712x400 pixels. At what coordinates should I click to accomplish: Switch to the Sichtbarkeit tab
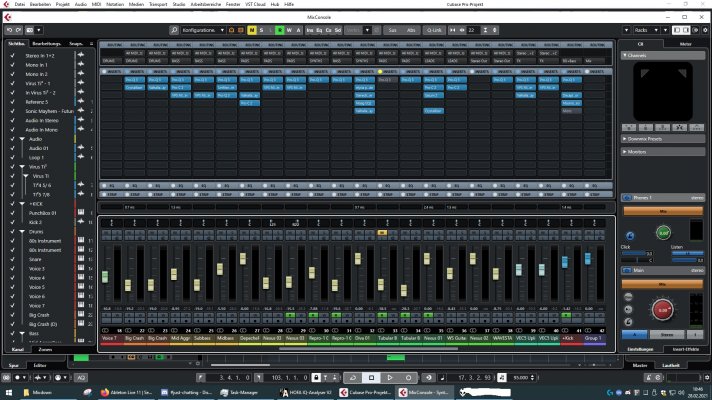pyautogui.click(x=17, y=44)
